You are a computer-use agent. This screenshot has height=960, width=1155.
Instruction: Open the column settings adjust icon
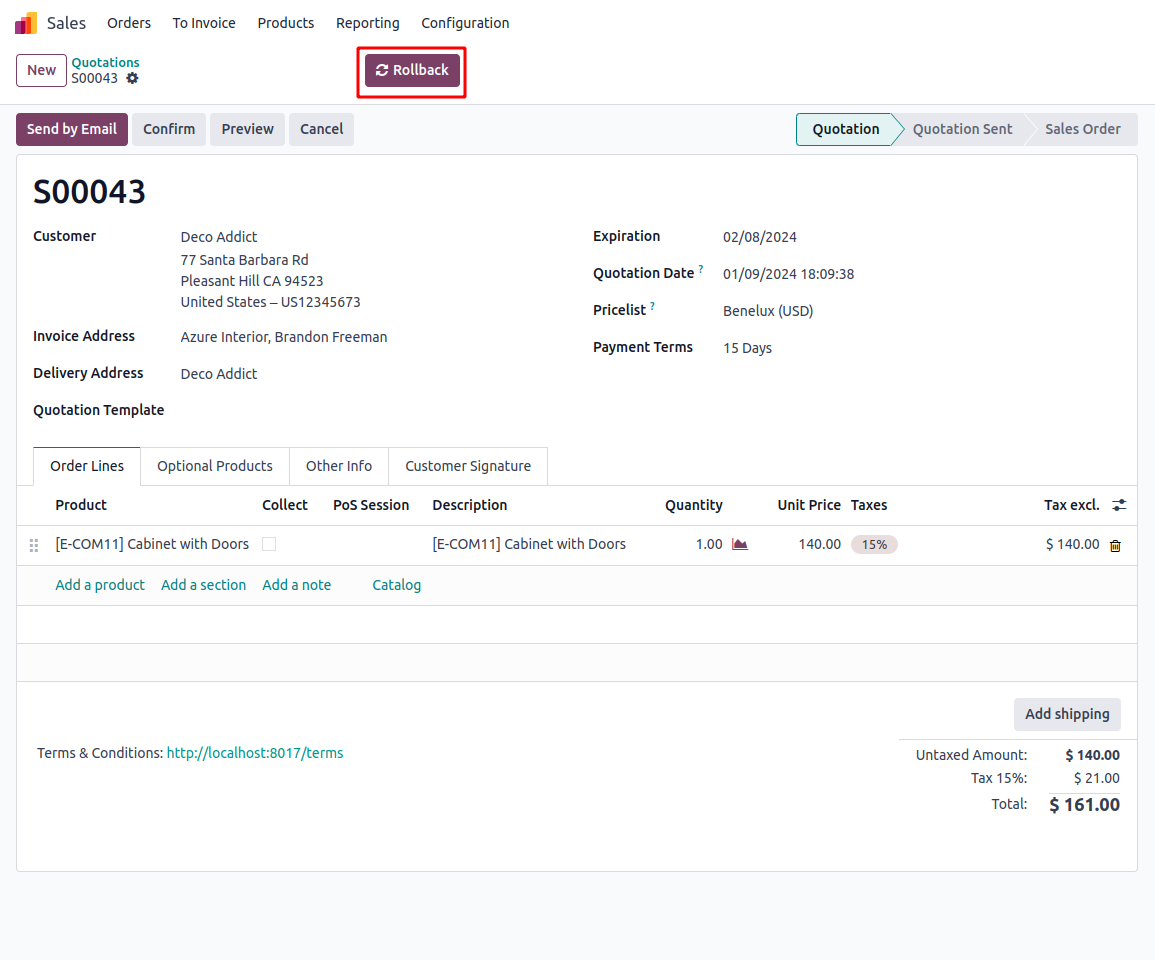[1119, 505]
